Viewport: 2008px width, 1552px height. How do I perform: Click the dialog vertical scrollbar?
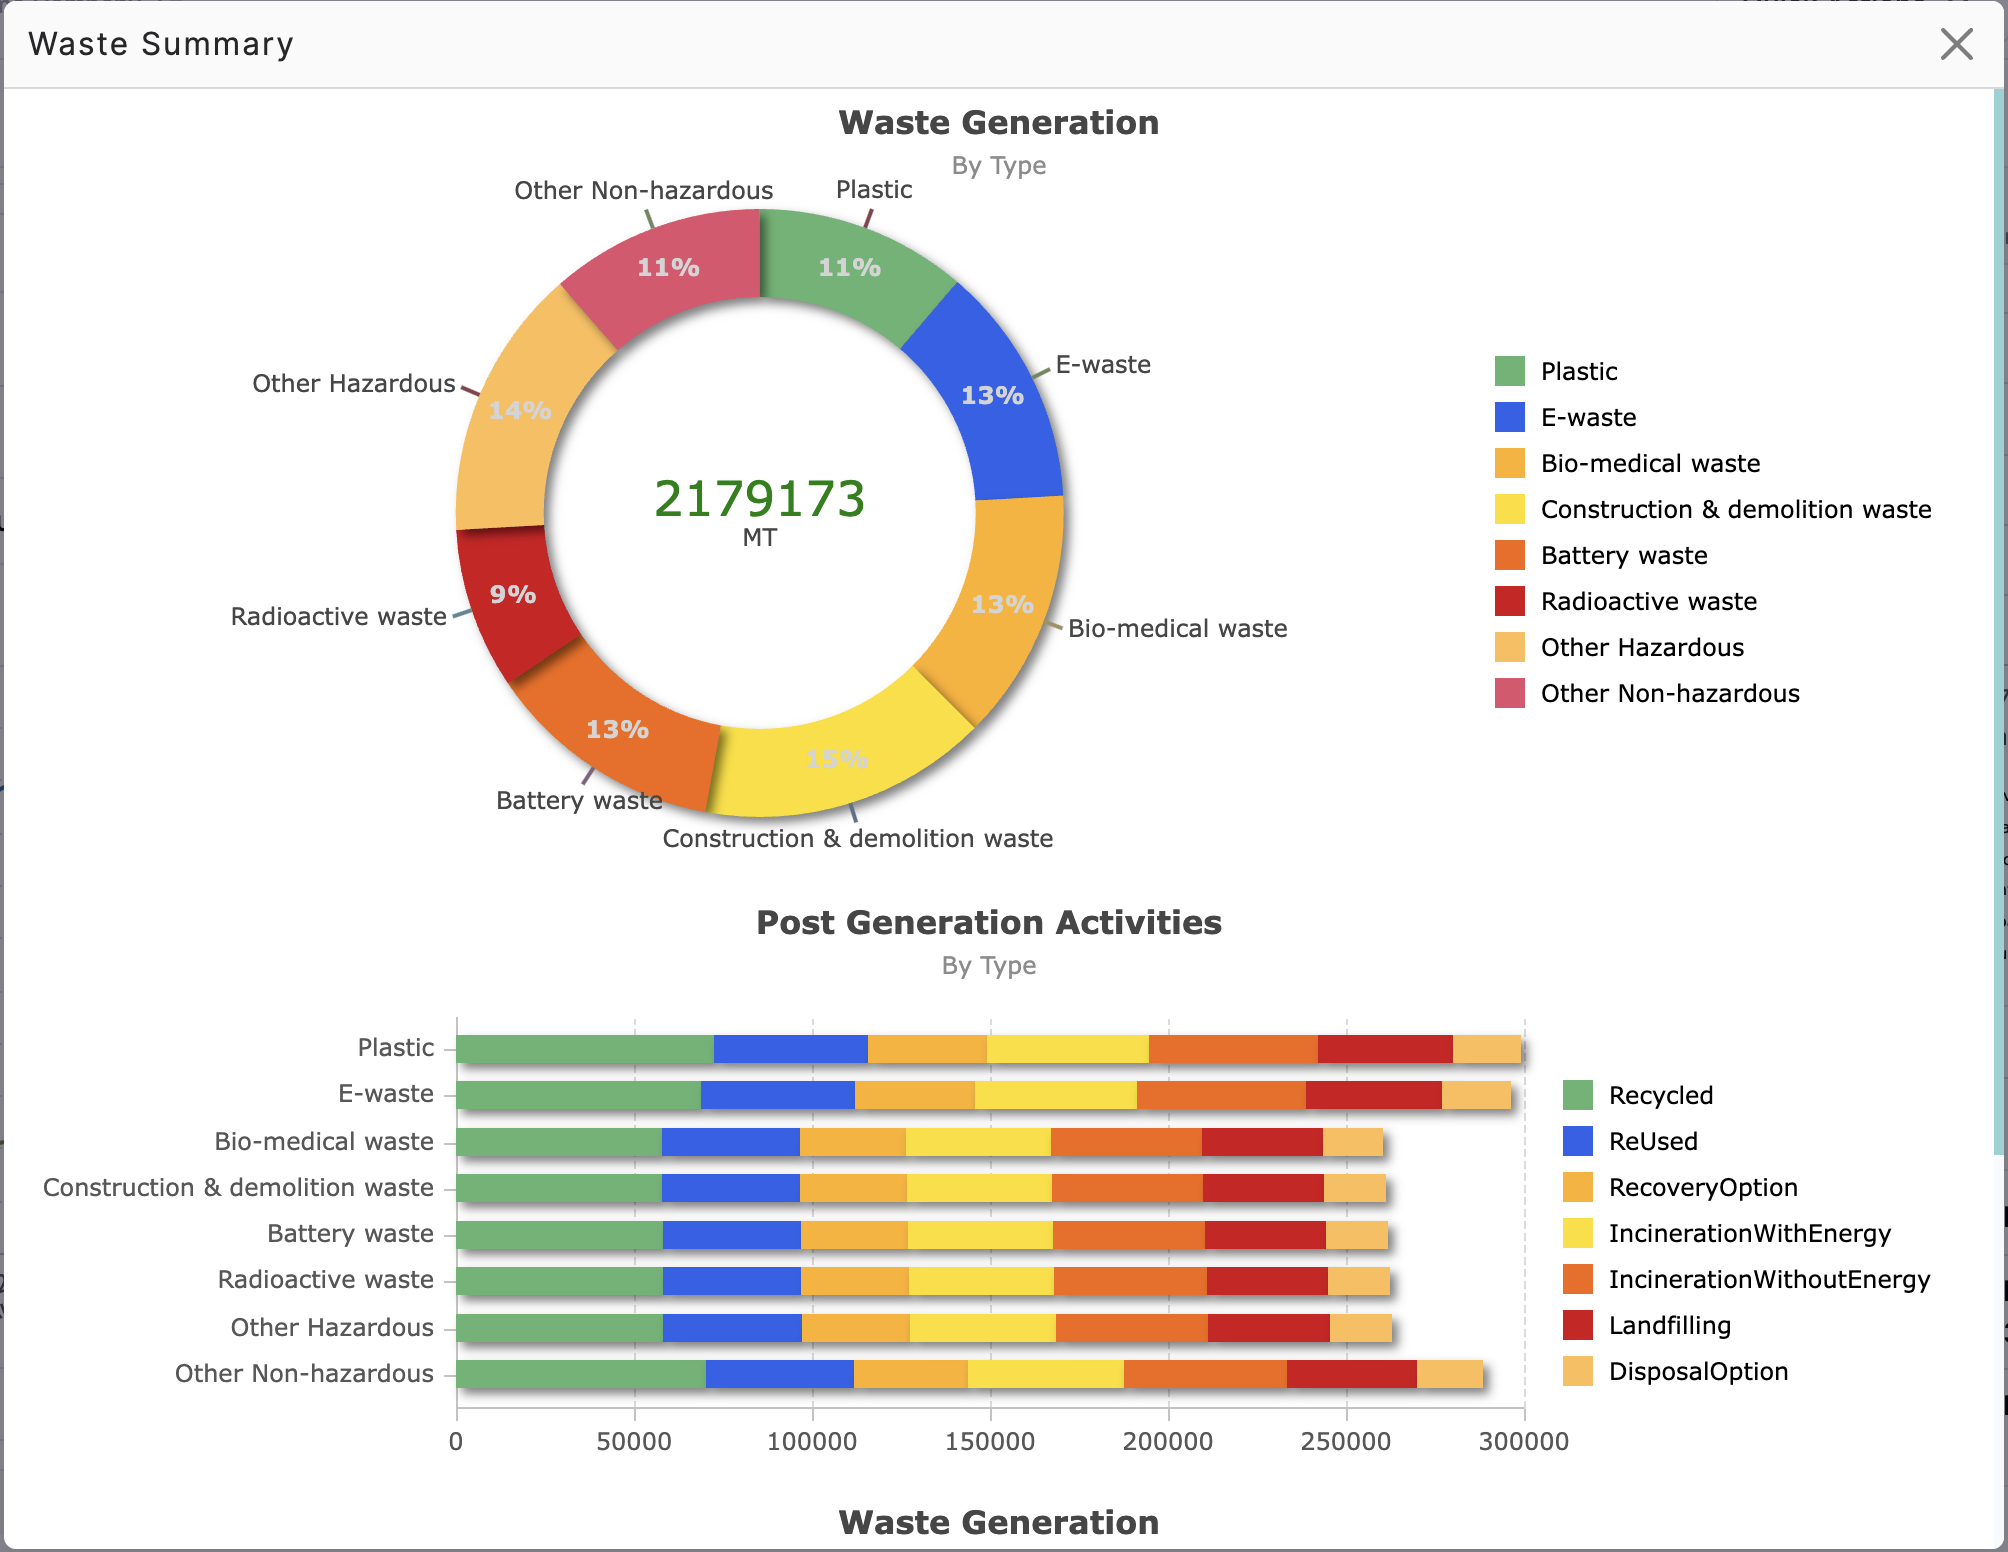click(1999, 620)
